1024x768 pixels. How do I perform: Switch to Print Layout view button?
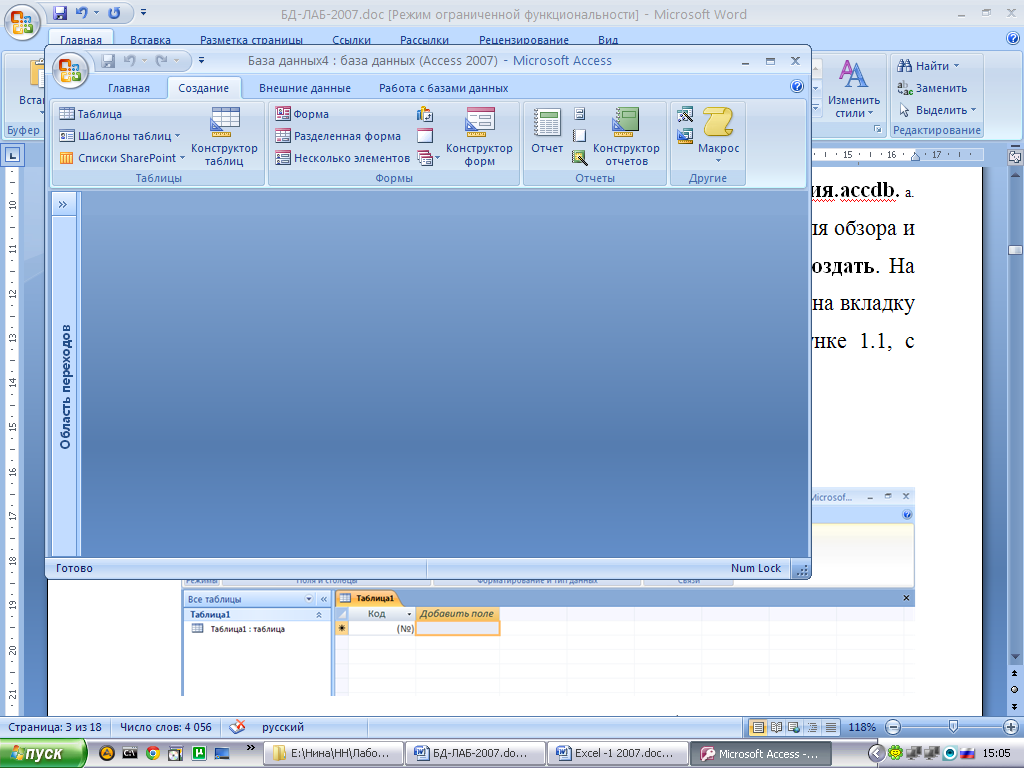point(758,727)
